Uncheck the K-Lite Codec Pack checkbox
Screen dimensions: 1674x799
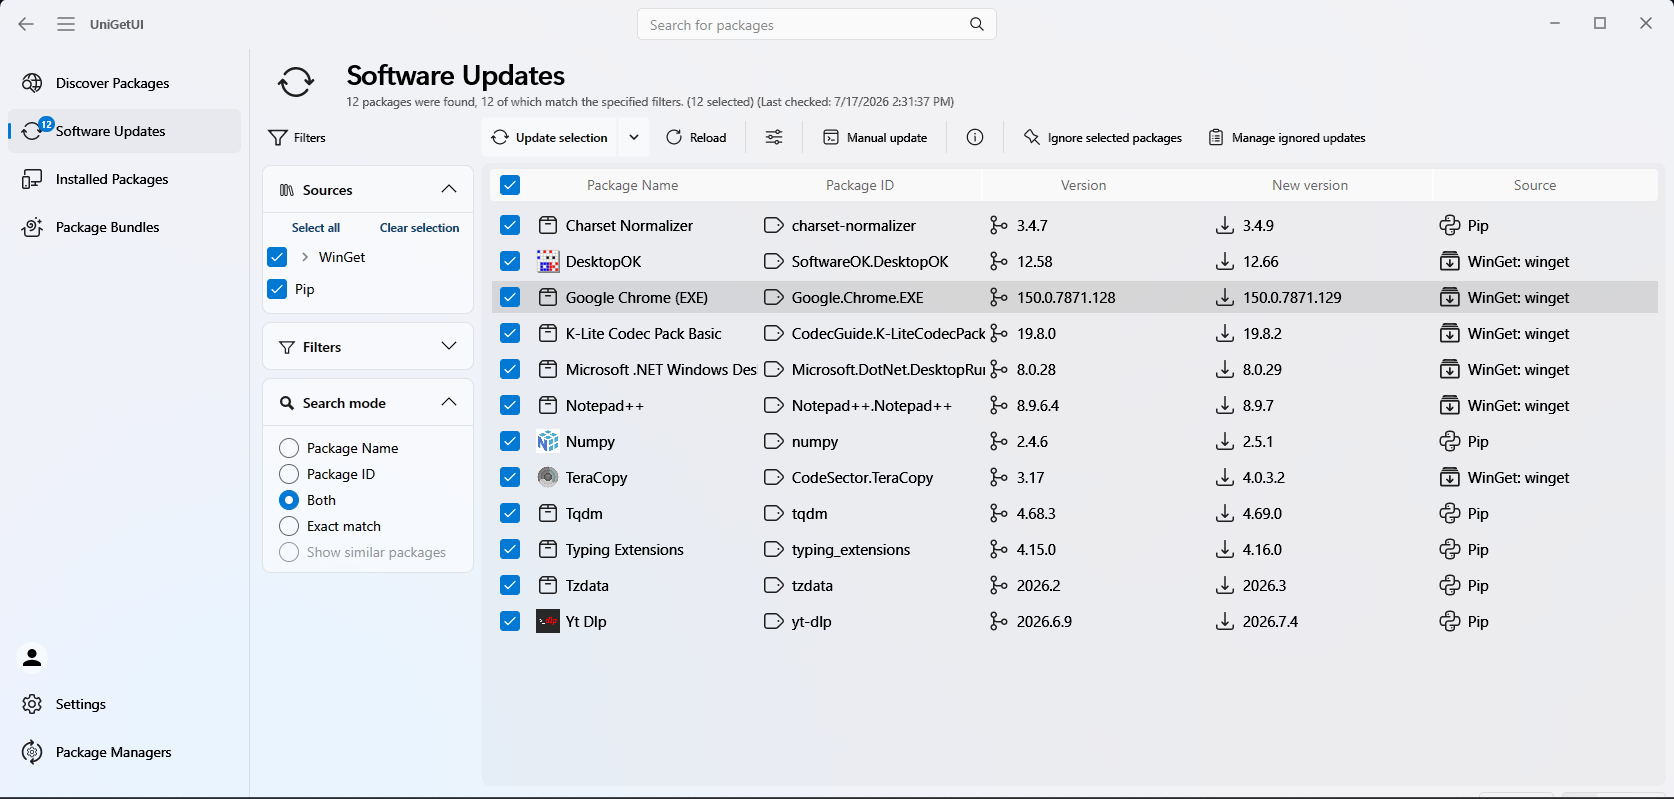[510, 333]
